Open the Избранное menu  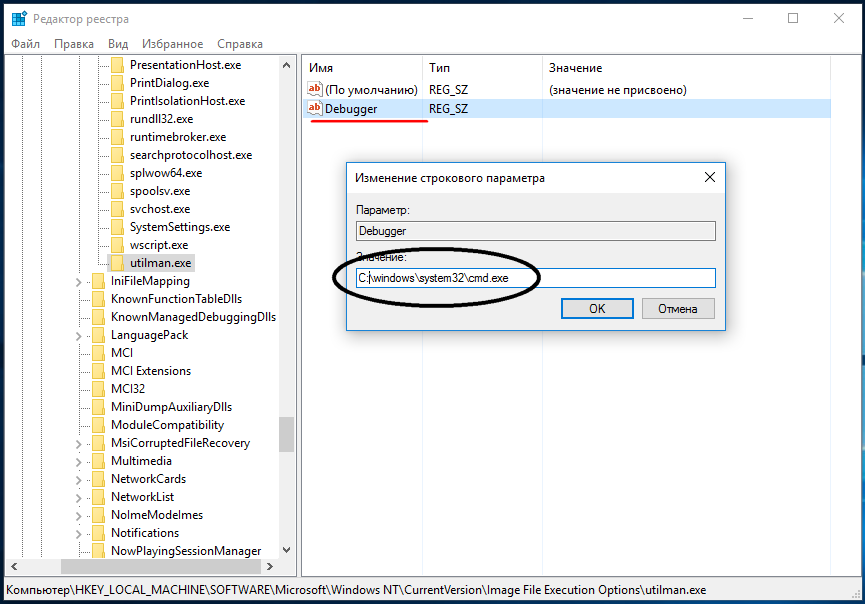[173, 44]
